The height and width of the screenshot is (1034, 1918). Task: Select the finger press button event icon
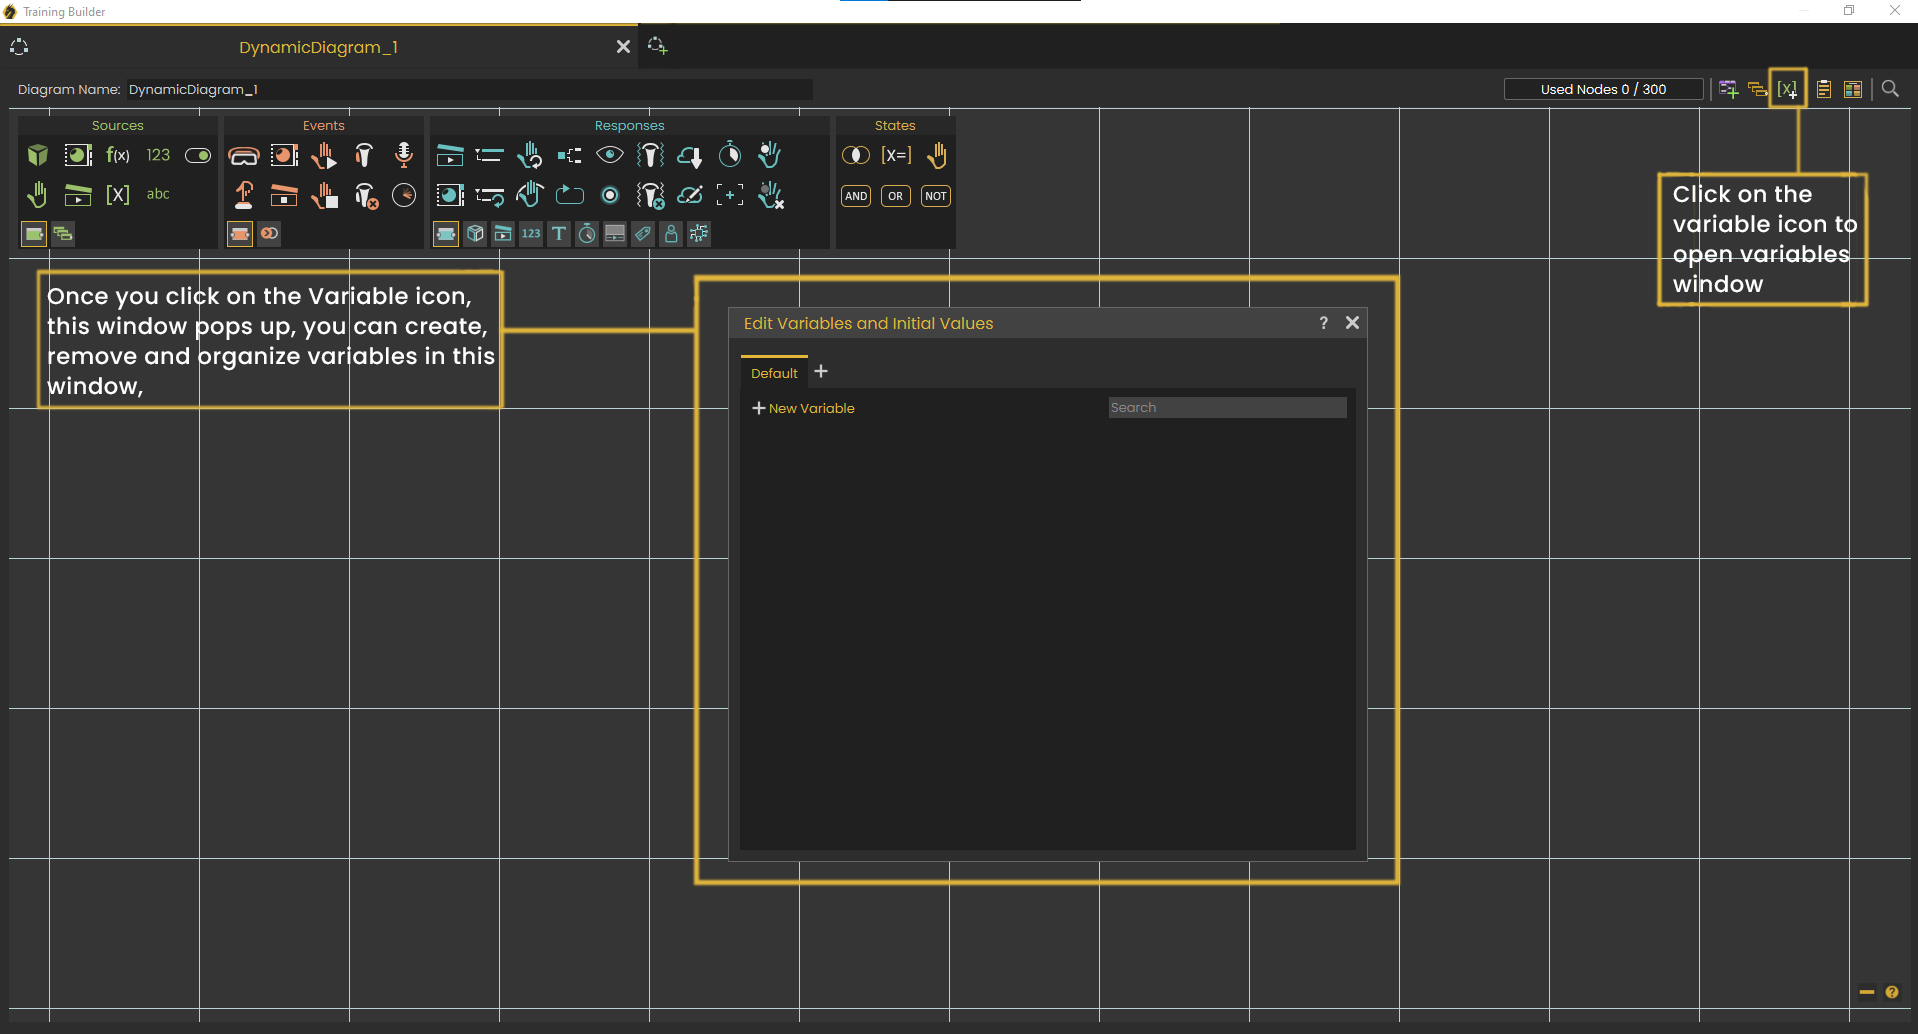coord(244,194)
